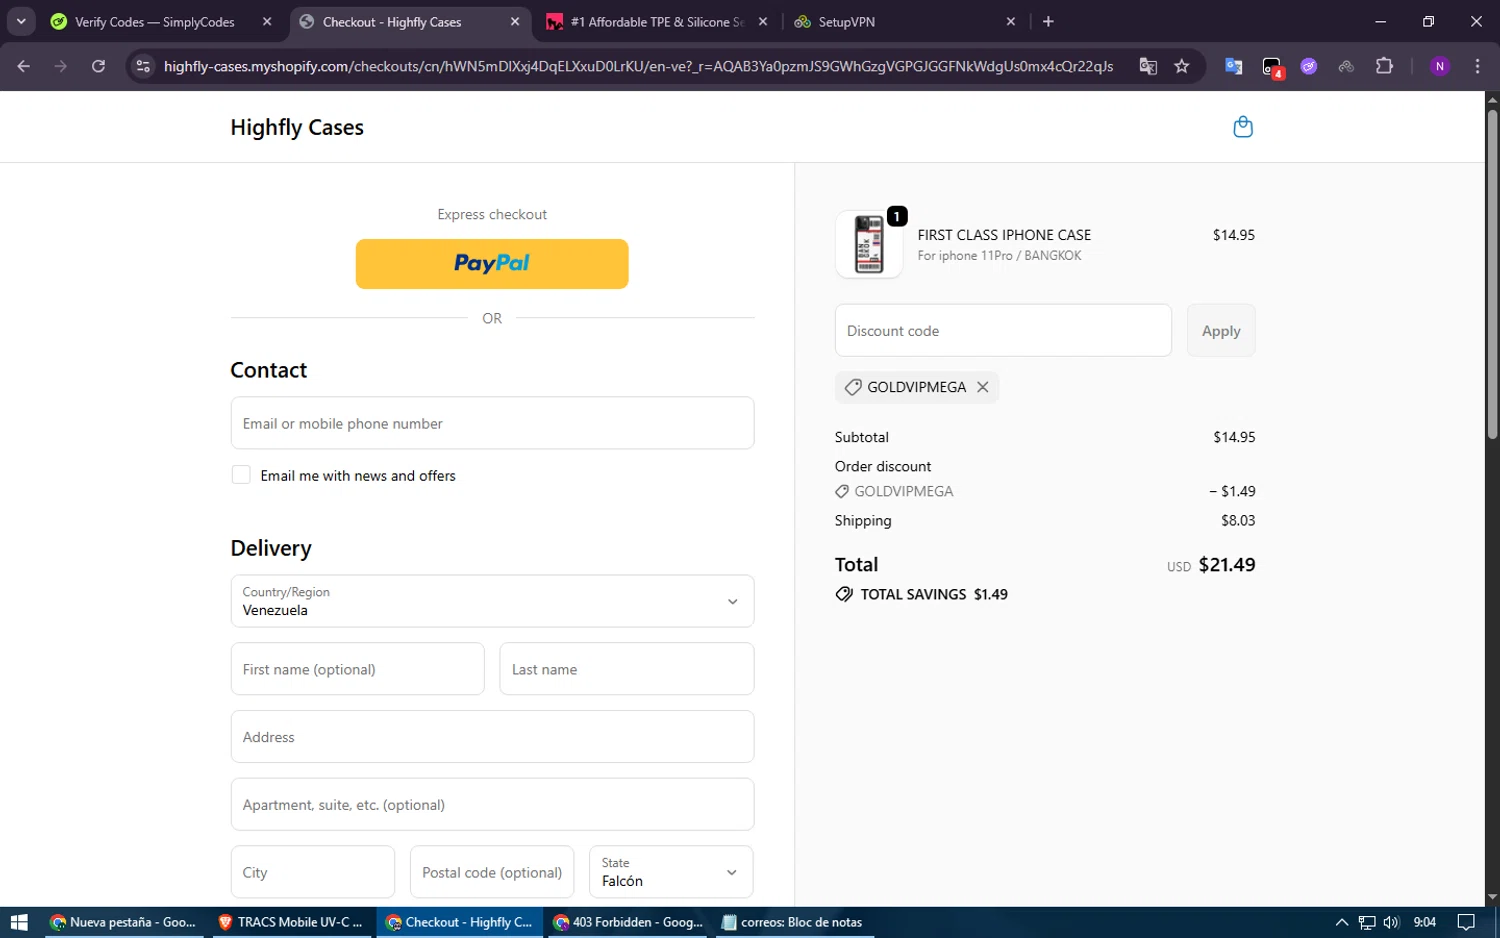This screenshot has height=938, width=1500.
Task: Close the Checkout Highfly Cases tab
Action: click(x=515, y=21)
